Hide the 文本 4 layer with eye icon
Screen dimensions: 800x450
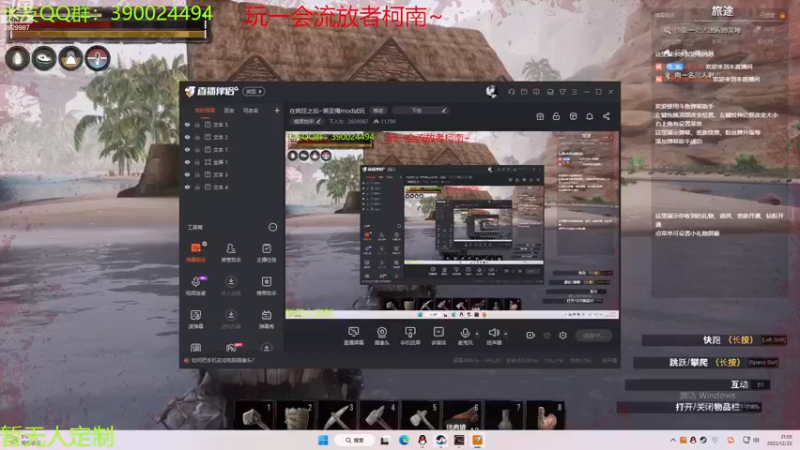187,187
